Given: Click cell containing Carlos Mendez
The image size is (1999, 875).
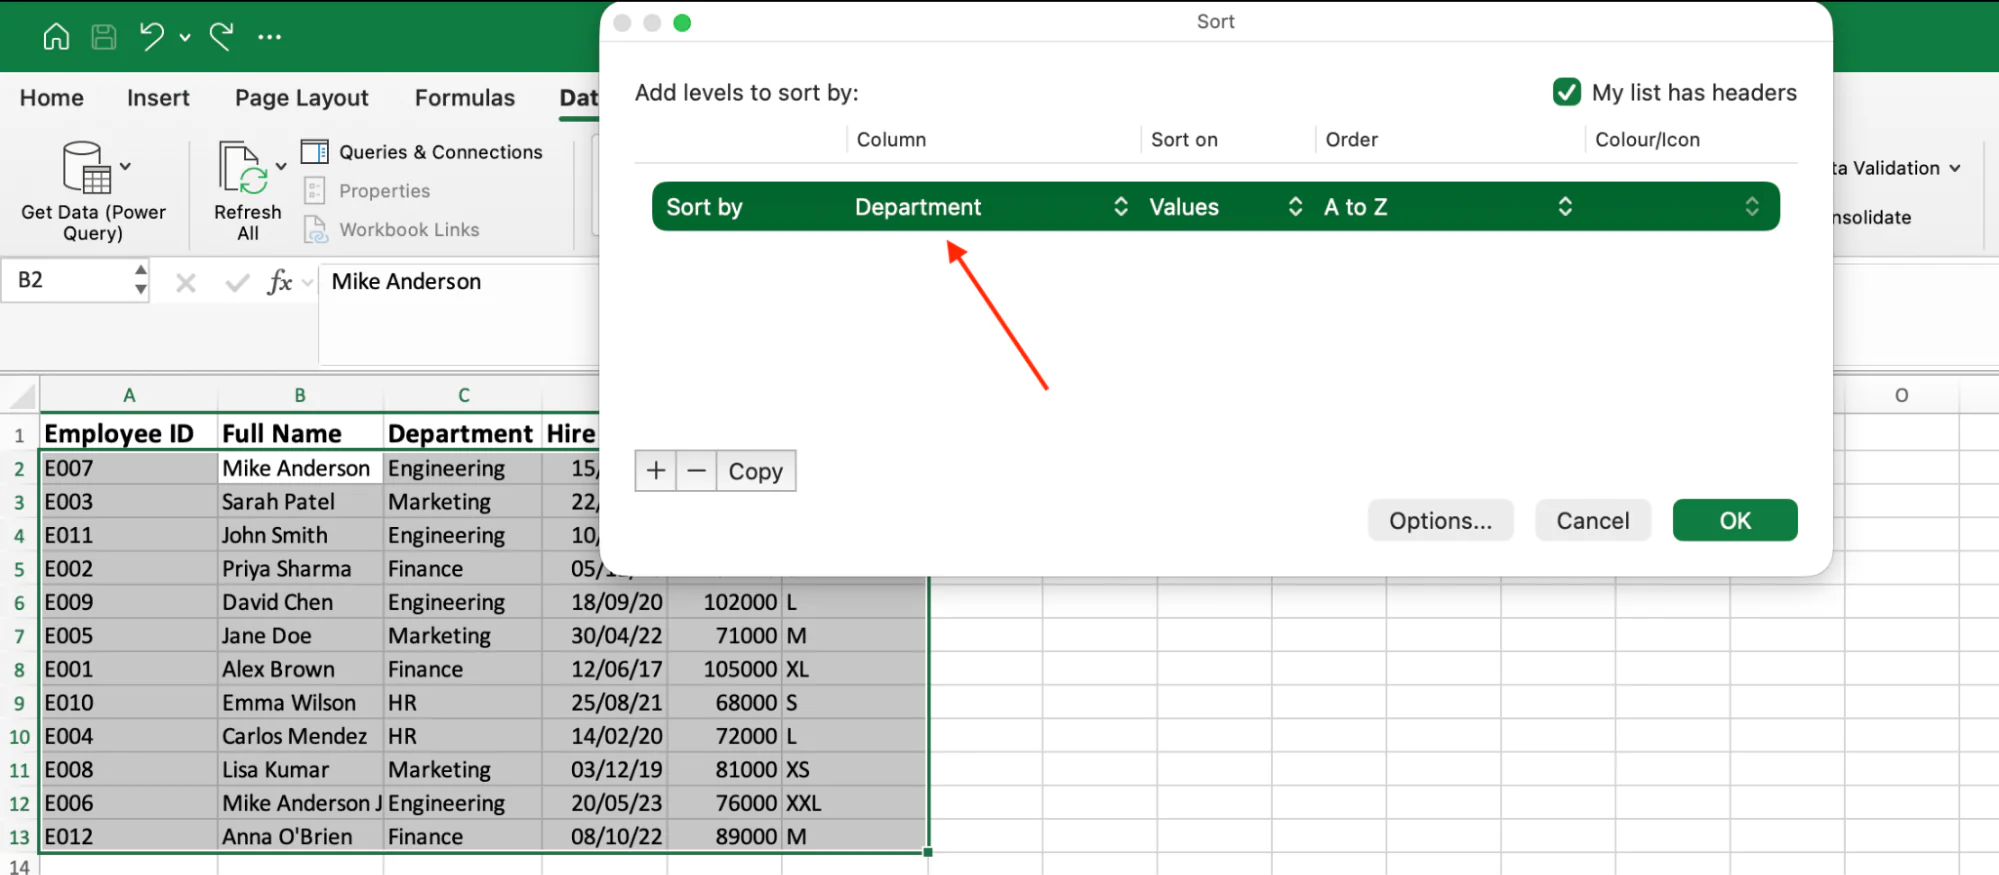Looking at the screenshot, I should coord(300,736).
